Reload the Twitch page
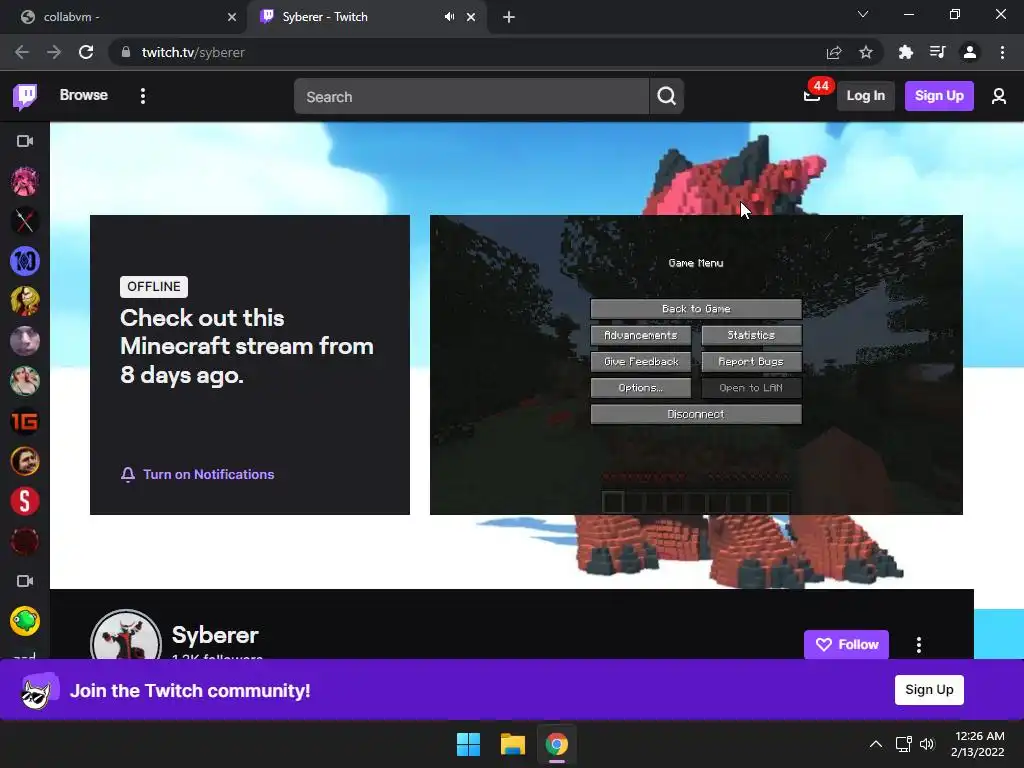 [x=86, y=52]
